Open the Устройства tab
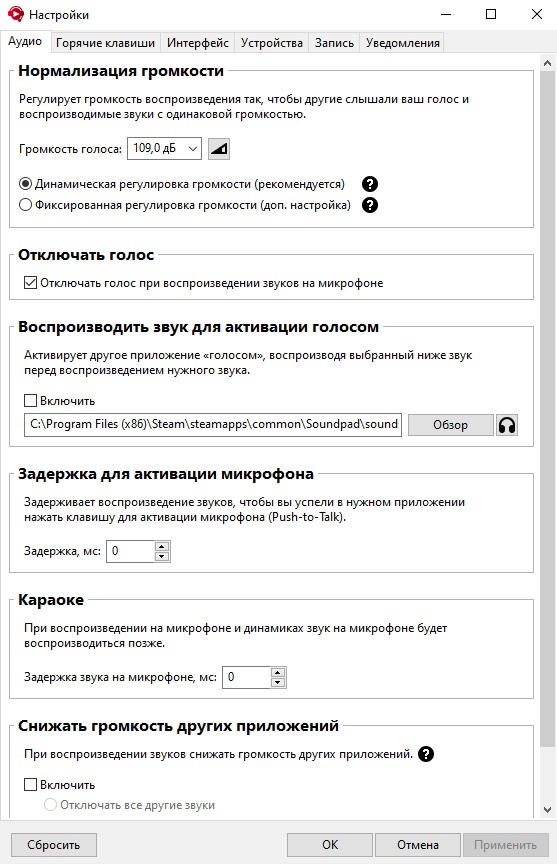Screen dimensions: 557x864 pyautogui.click(x=272, y=43)
